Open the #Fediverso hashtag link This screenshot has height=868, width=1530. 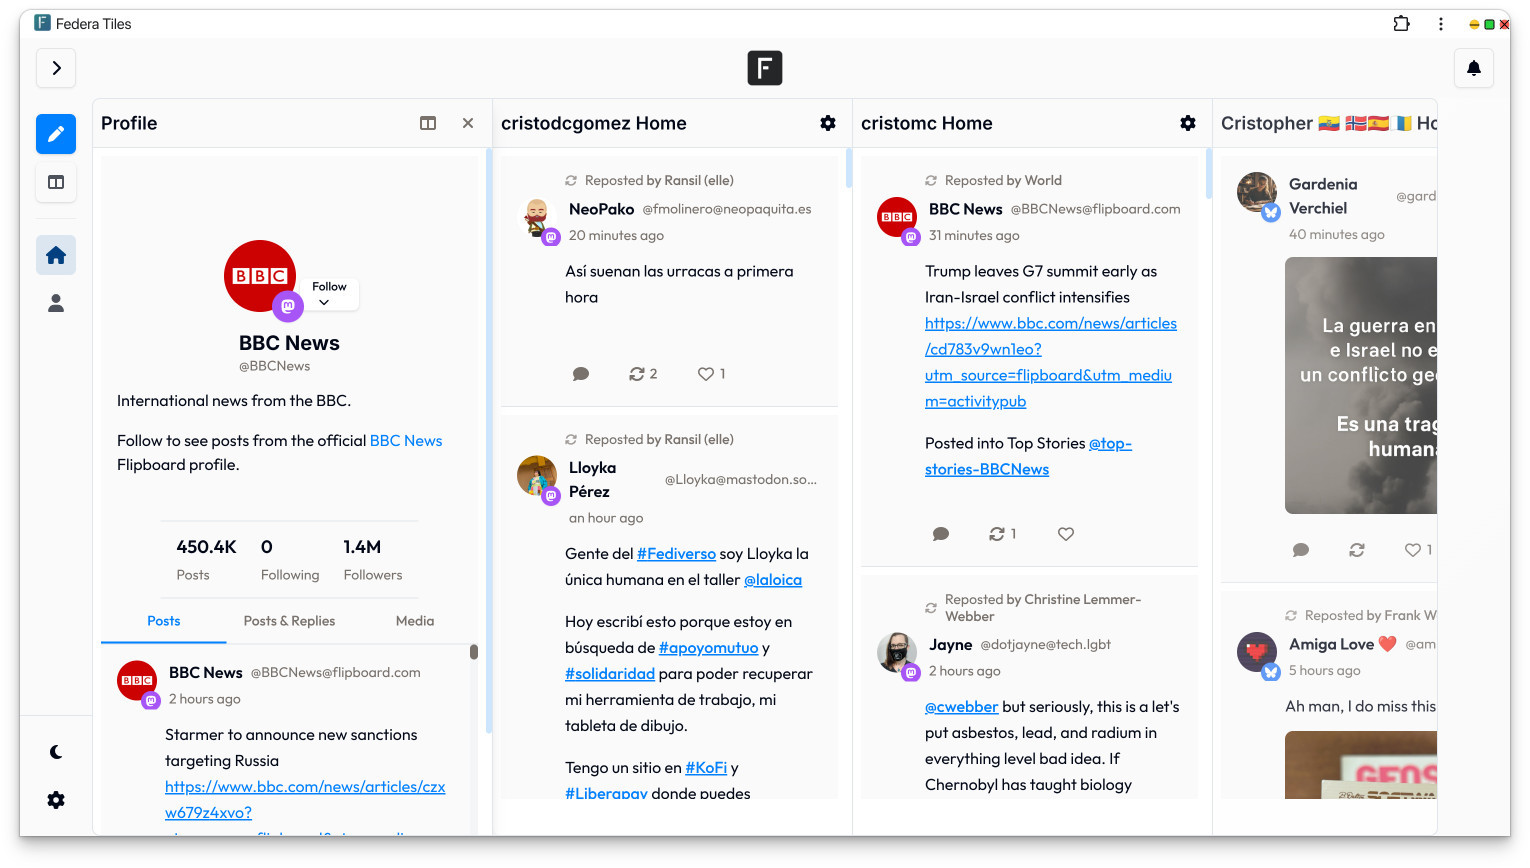click(x=676, y=554)
